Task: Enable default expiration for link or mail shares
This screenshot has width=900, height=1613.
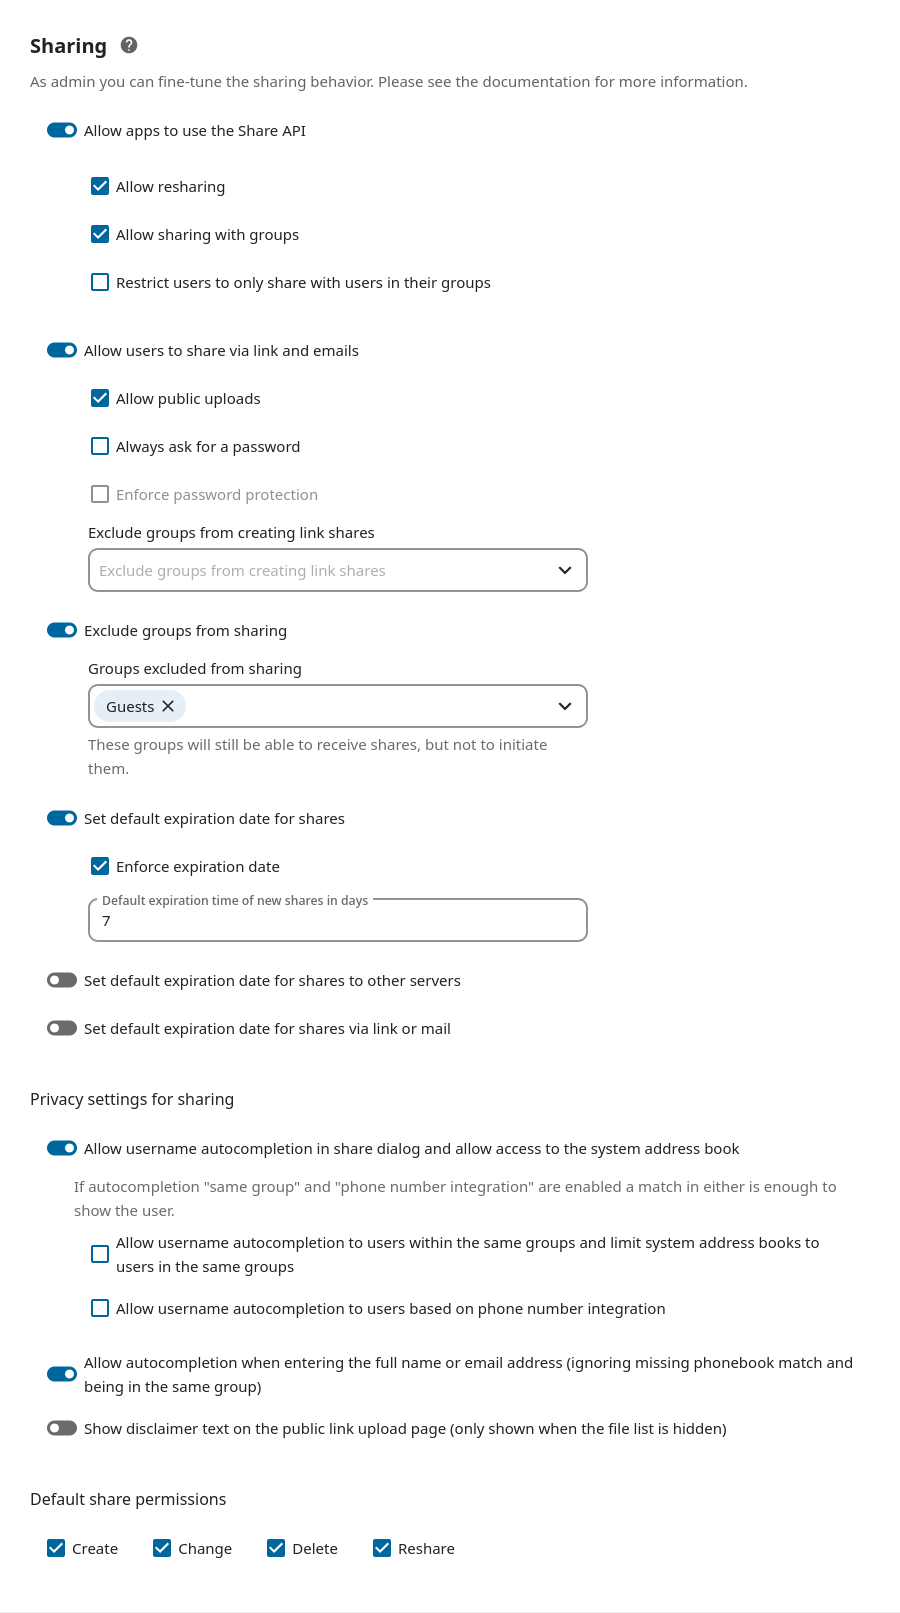Action: point(62,1028)
